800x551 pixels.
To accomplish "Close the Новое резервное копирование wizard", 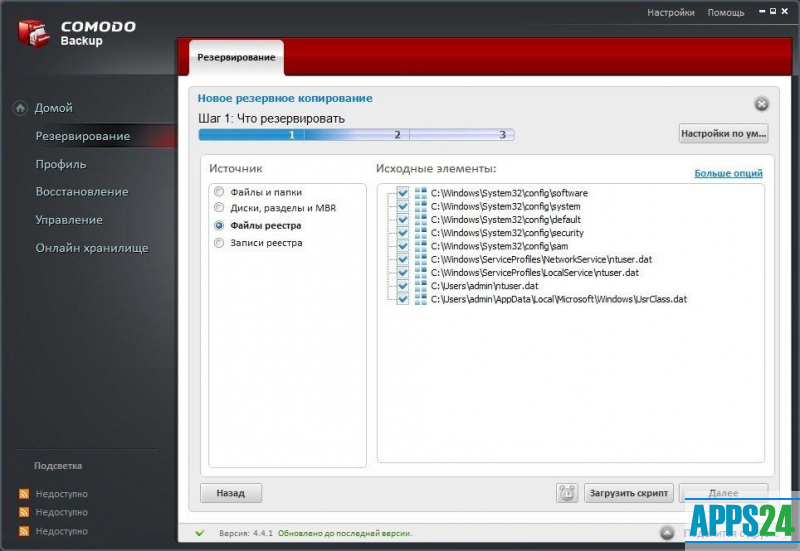I will [x=761, y=104].
